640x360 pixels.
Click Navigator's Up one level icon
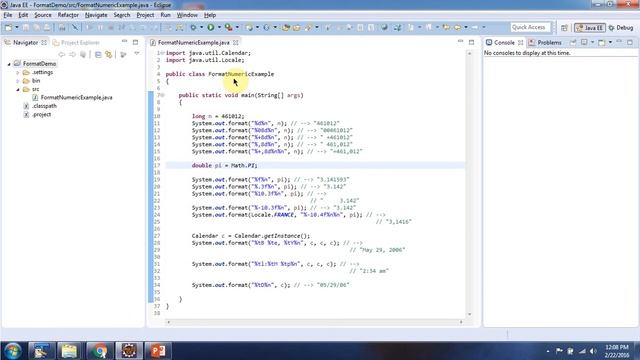point(83,54)
